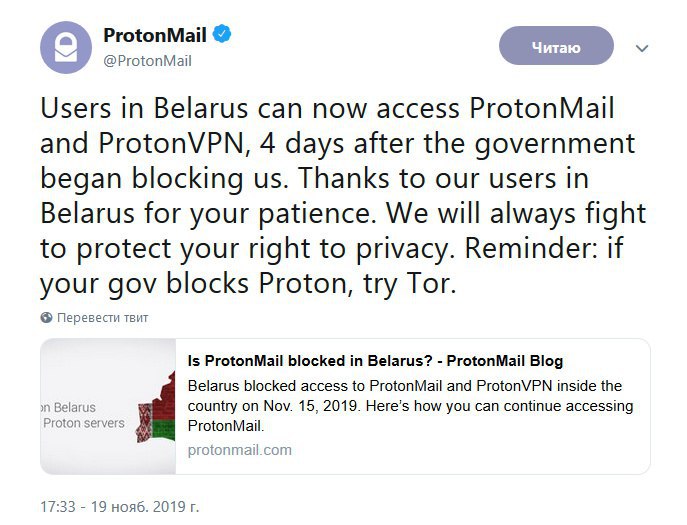Expand the tweet options chevron
The width and height of the screenshot is (687, 525).
click(643, 47)
